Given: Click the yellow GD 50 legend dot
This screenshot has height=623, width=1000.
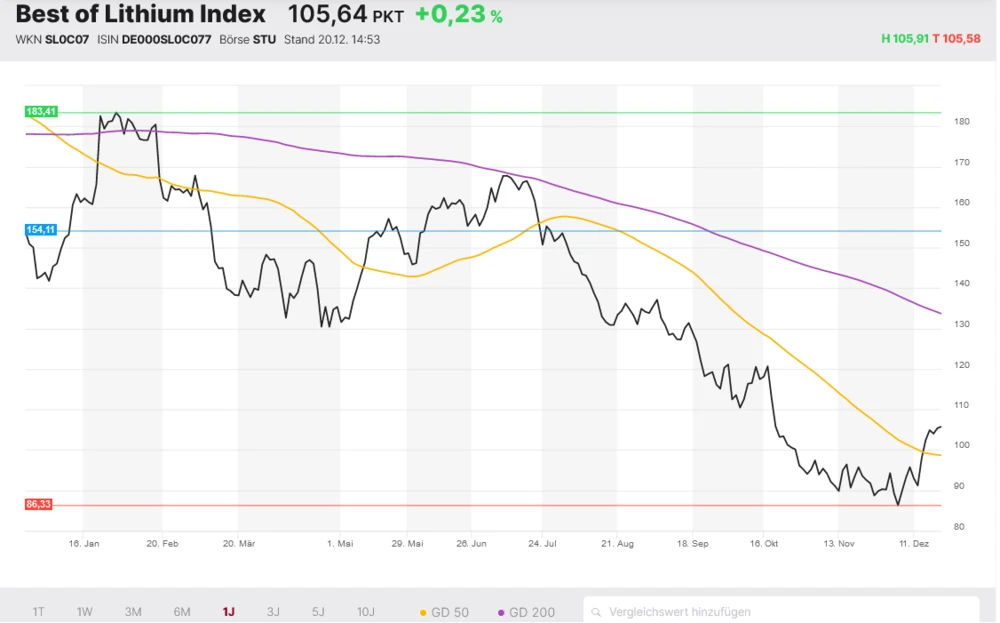Looking at the screenshot, I should point(421,611).
